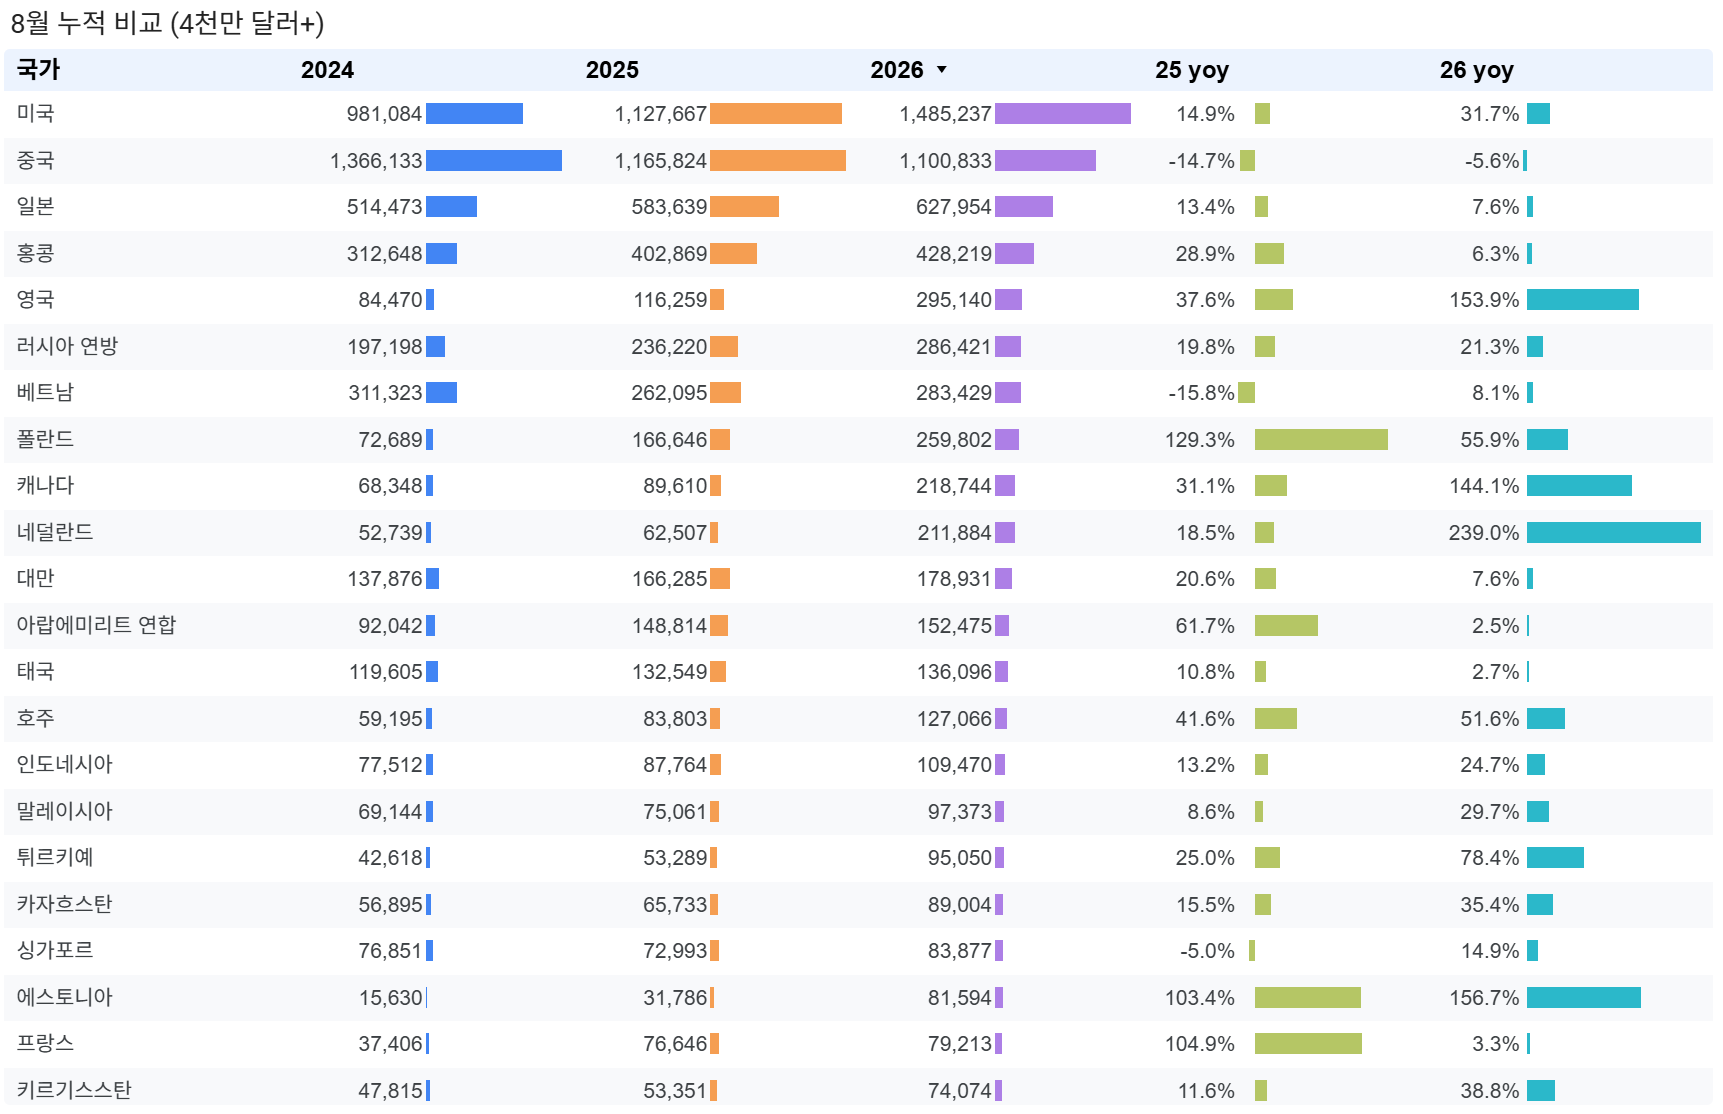
Task: Select the 카자흐스탄 country cell
Action: coord(65,904)
